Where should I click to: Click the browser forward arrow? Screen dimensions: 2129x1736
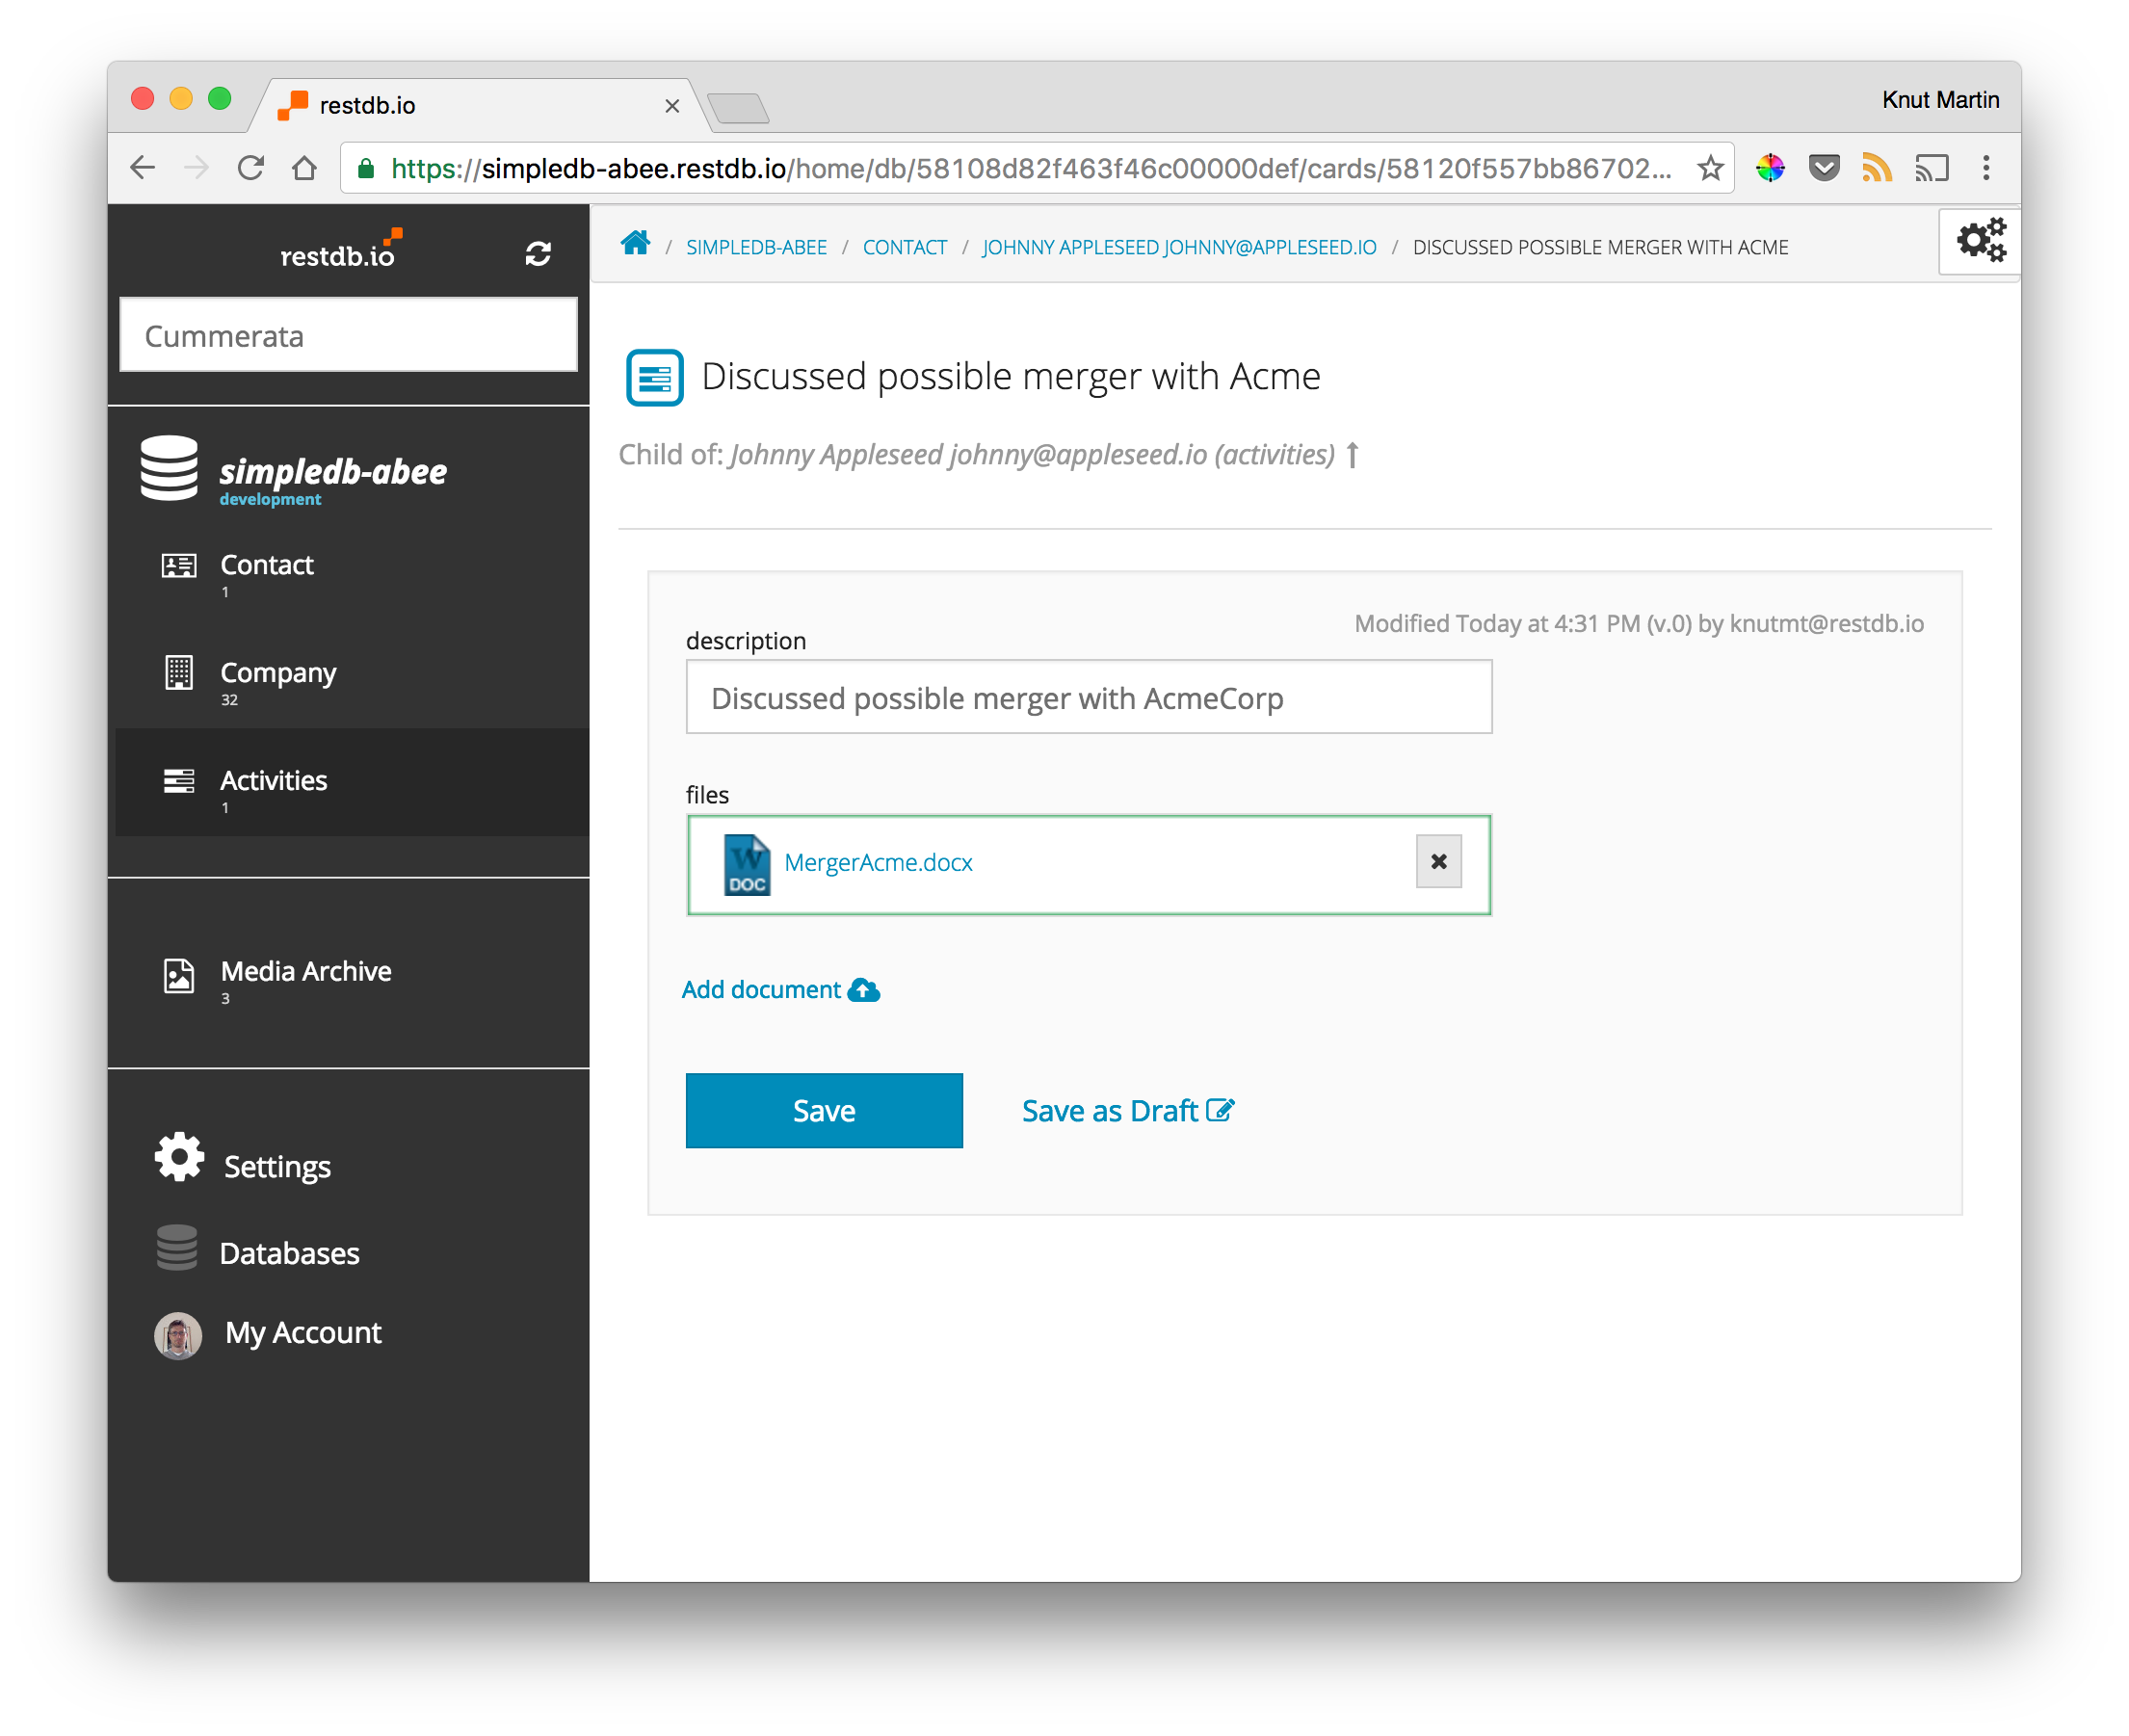point(196,167)
